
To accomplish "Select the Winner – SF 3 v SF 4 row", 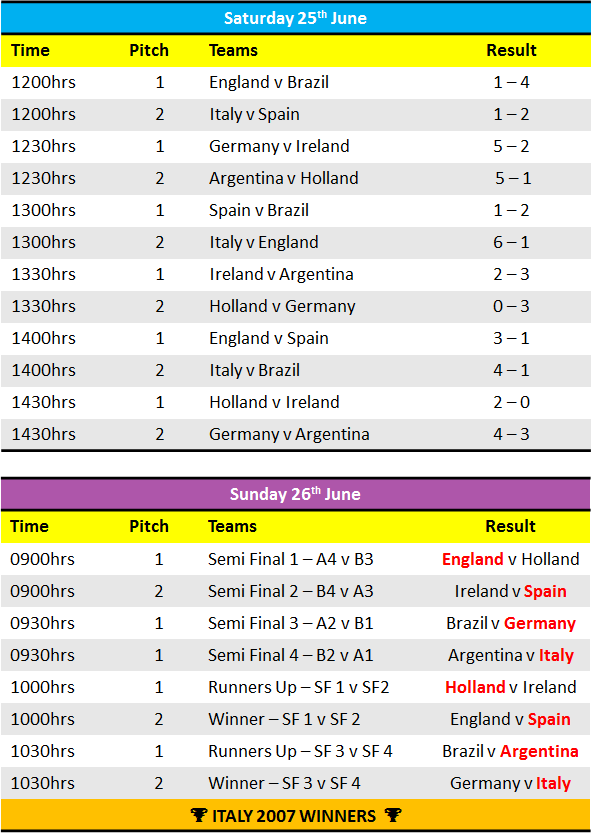I will point(296,783).
